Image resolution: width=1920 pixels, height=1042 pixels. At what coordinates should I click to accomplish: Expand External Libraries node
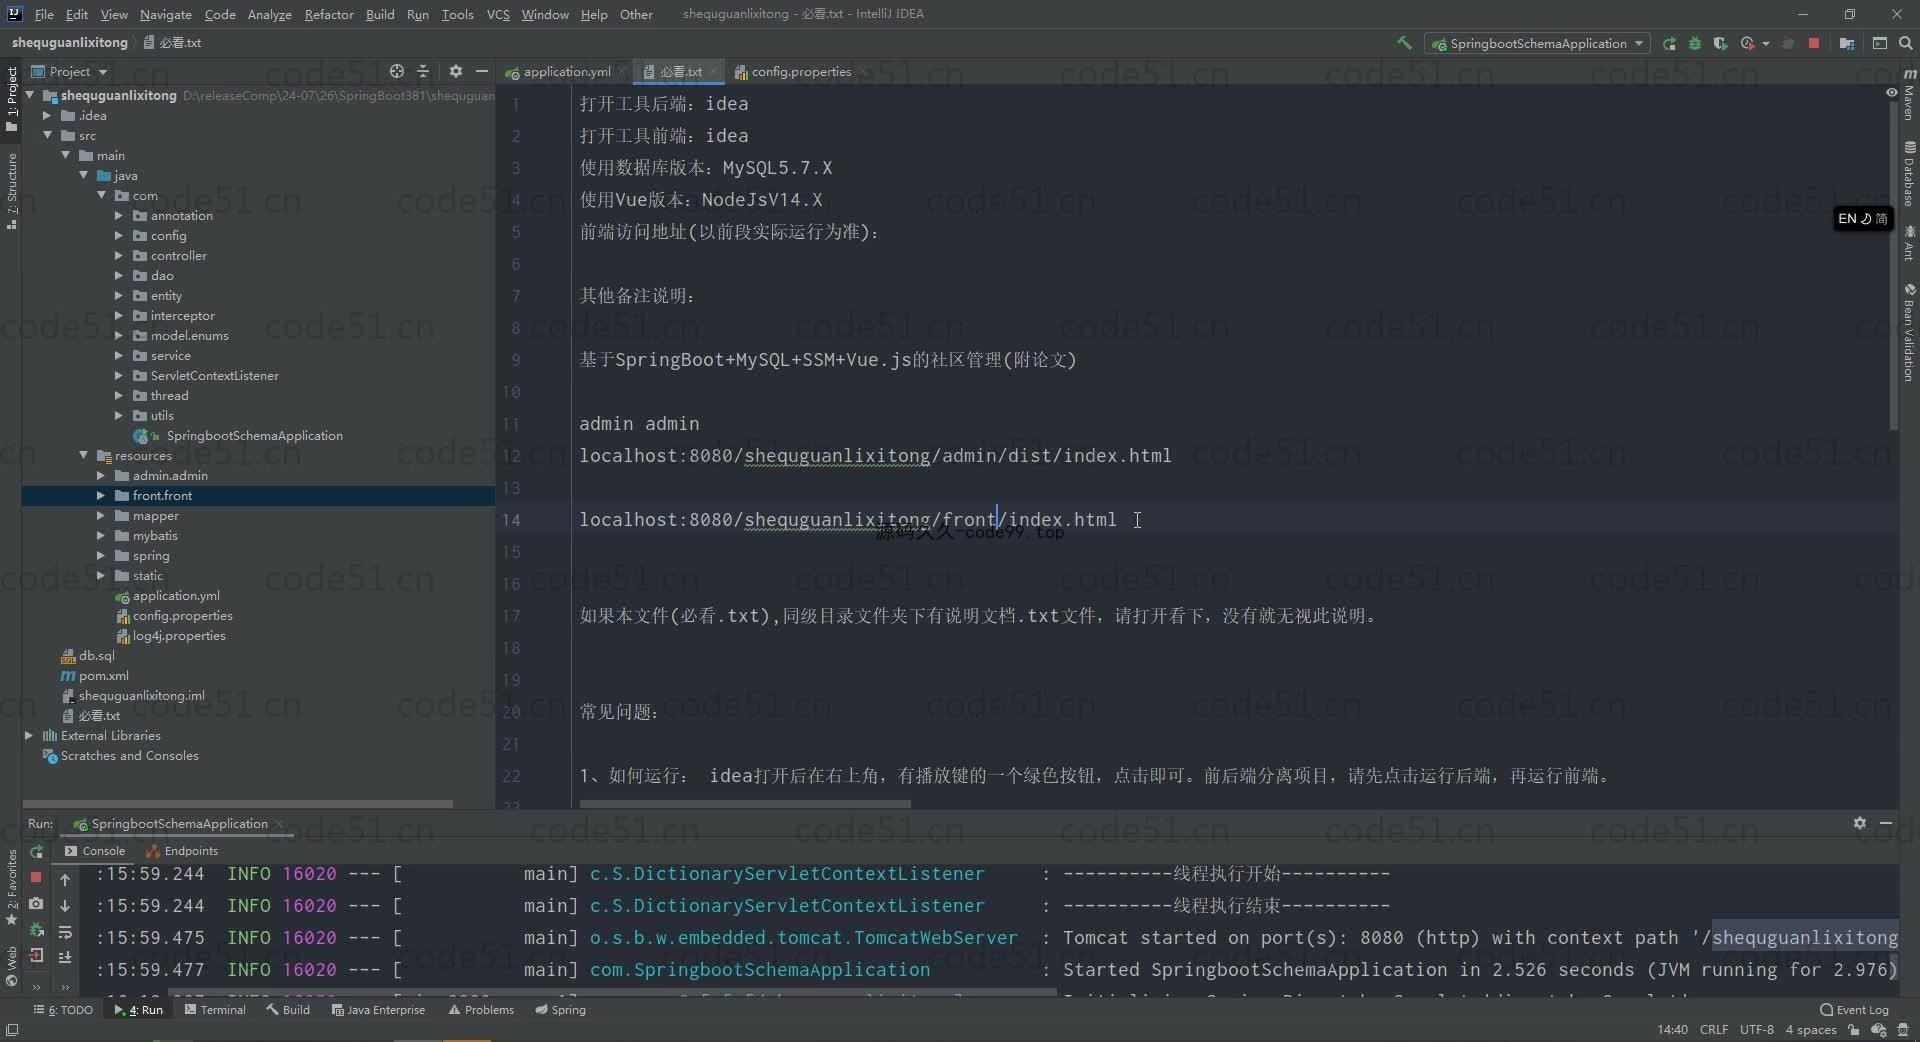pos(29,735)
